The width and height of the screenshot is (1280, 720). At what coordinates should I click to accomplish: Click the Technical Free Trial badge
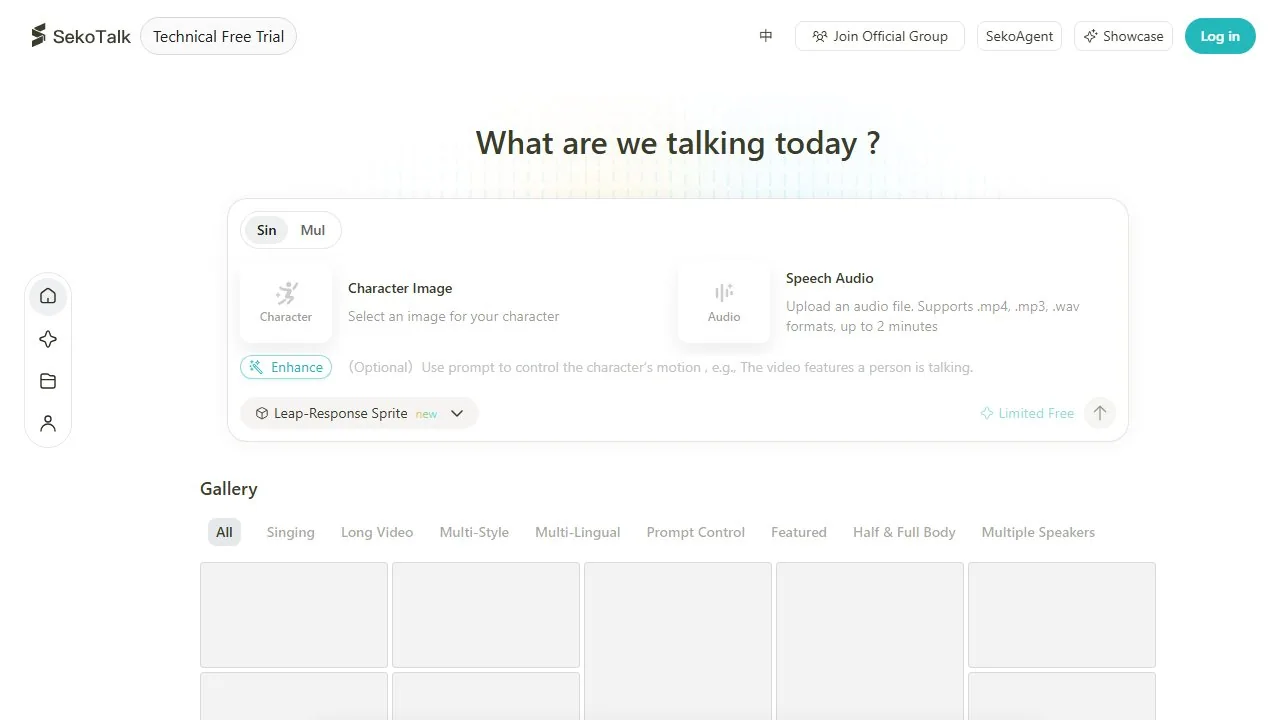(x=219, y=37)
